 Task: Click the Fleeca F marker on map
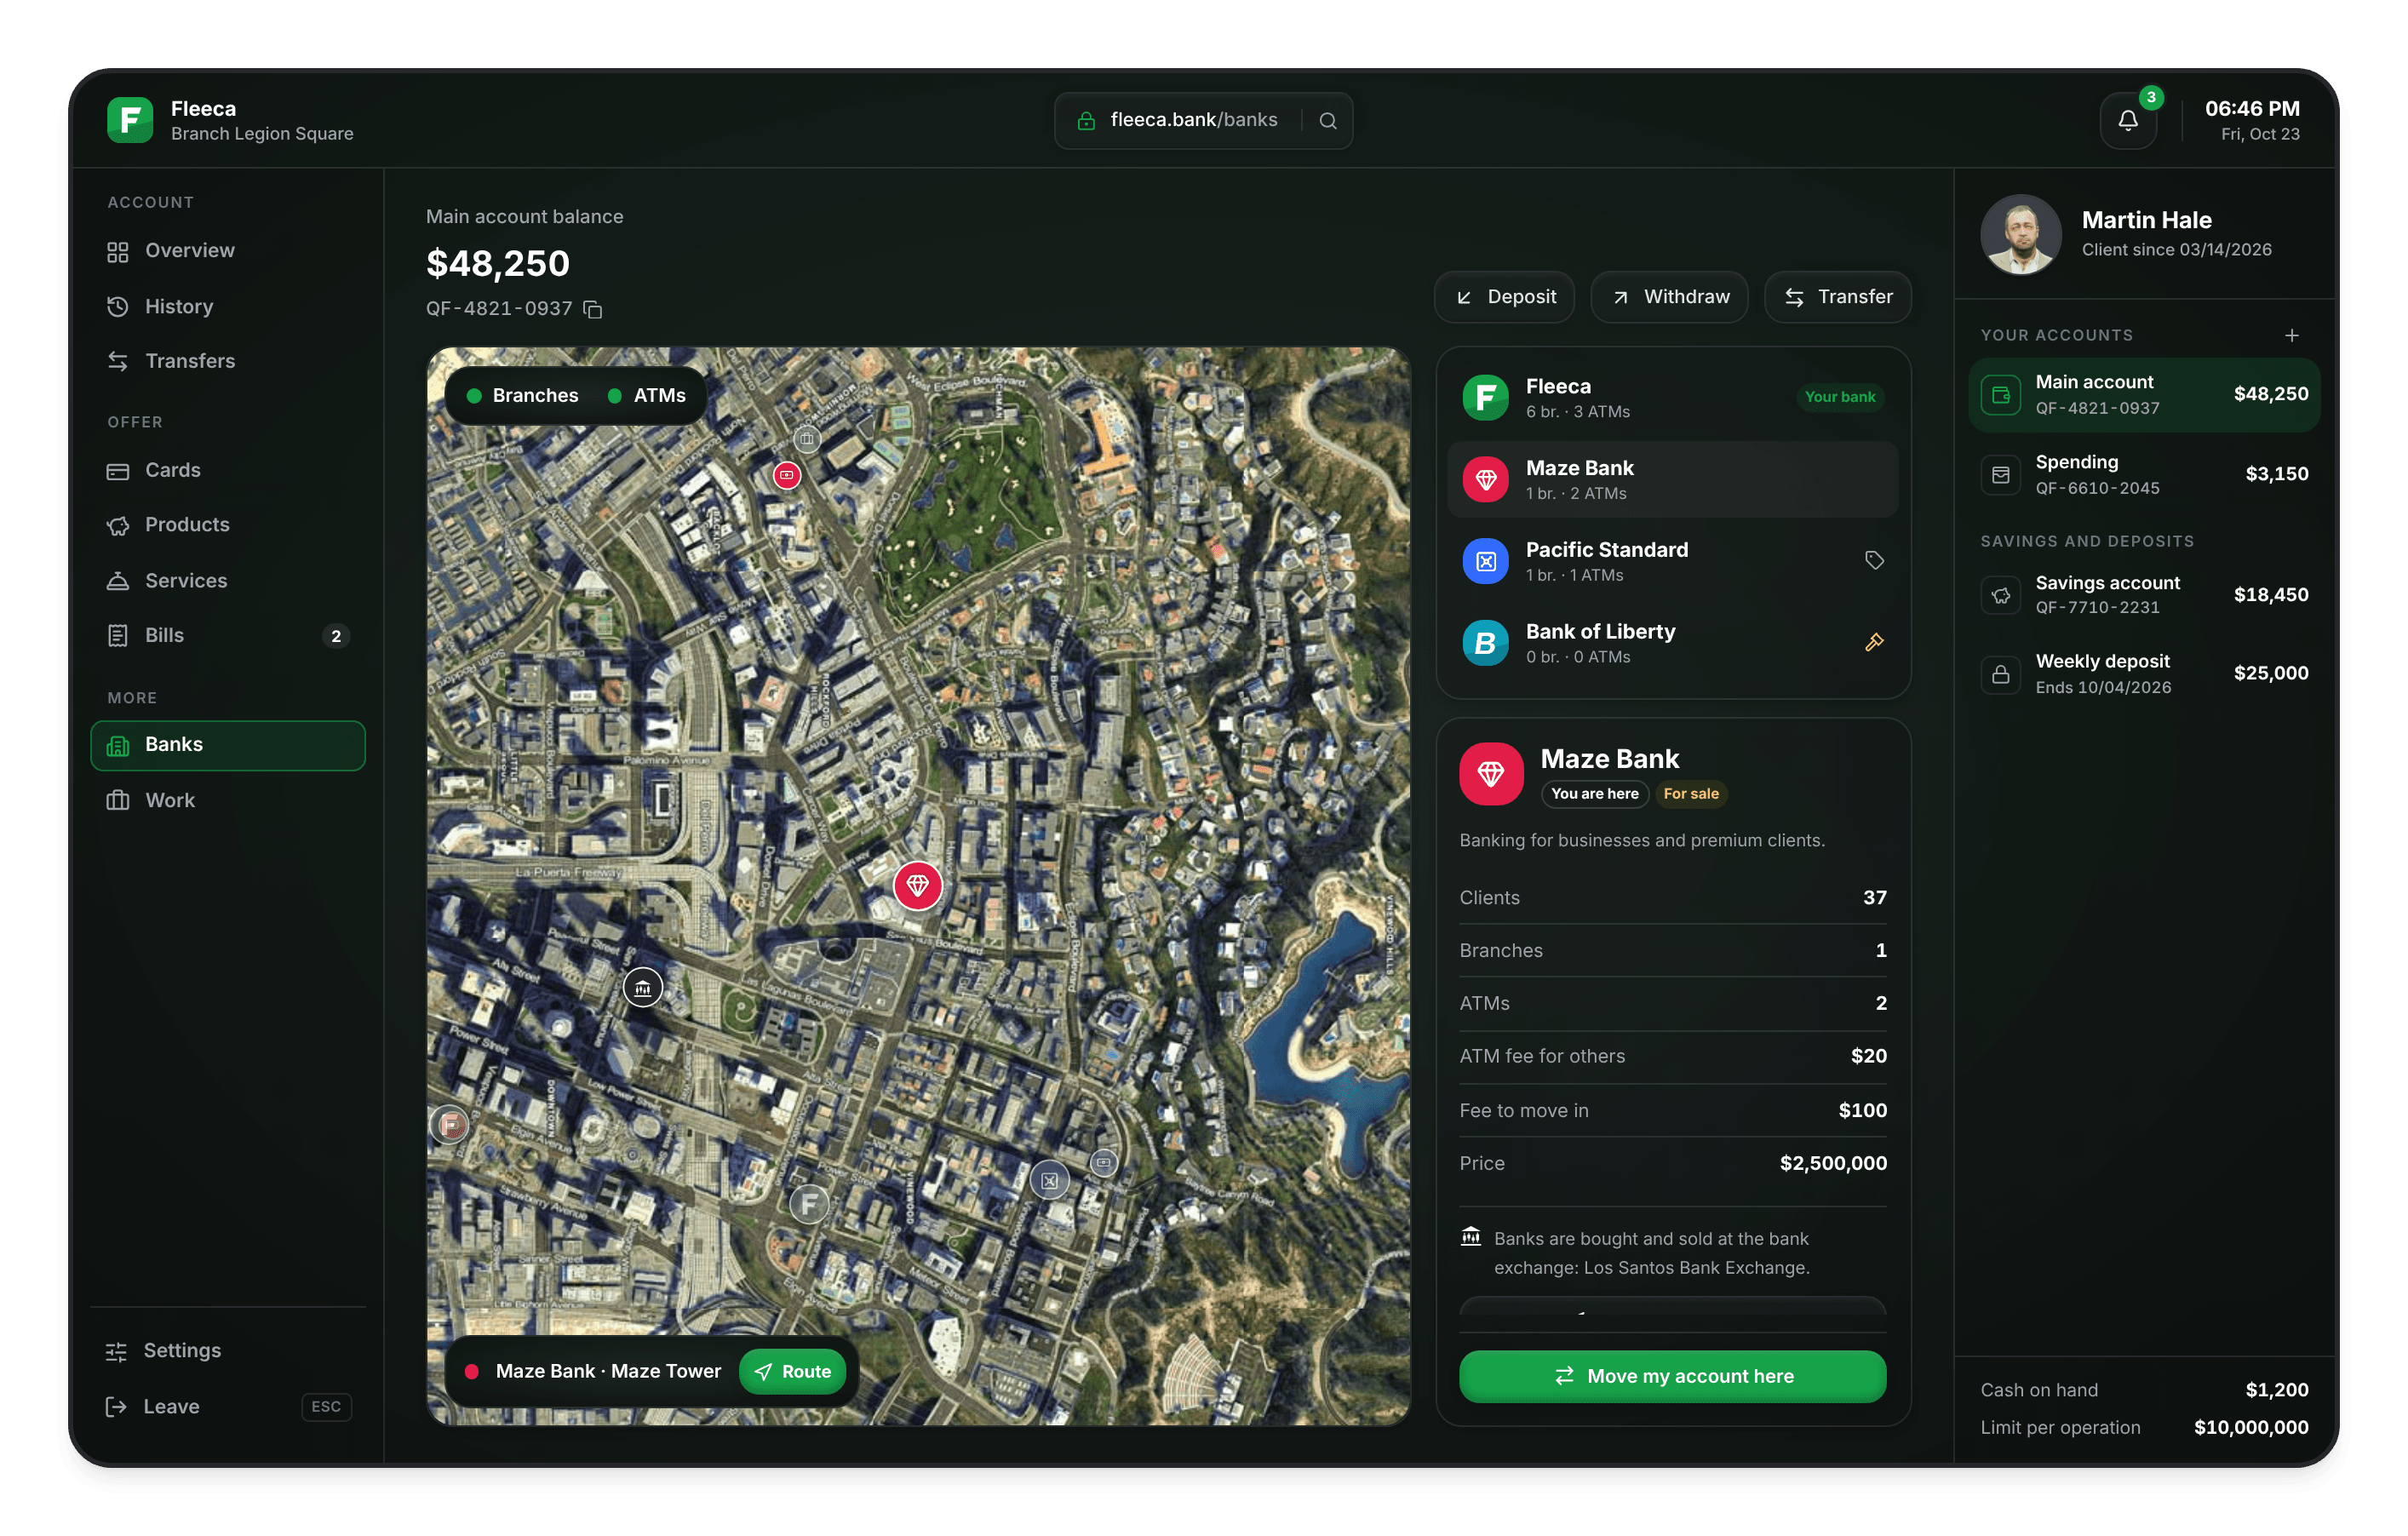[809, 1203]
